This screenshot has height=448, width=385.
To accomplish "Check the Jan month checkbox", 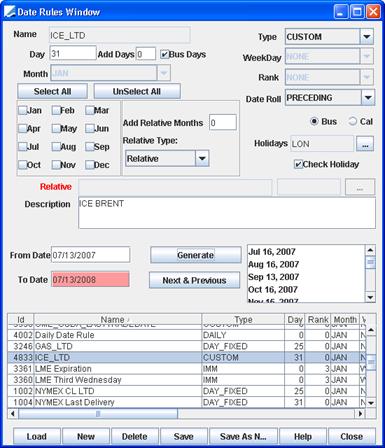I will (22, 110).
